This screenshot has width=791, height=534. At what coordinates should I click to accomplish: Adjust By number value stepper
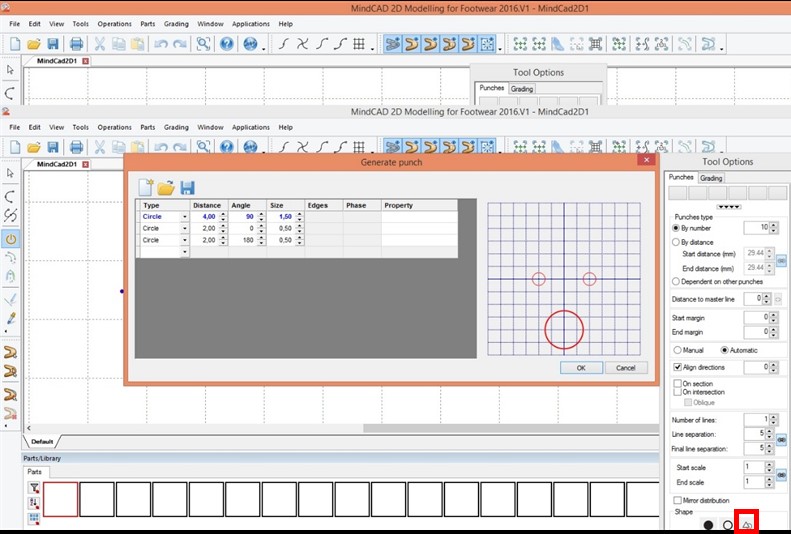click(774, 228)
